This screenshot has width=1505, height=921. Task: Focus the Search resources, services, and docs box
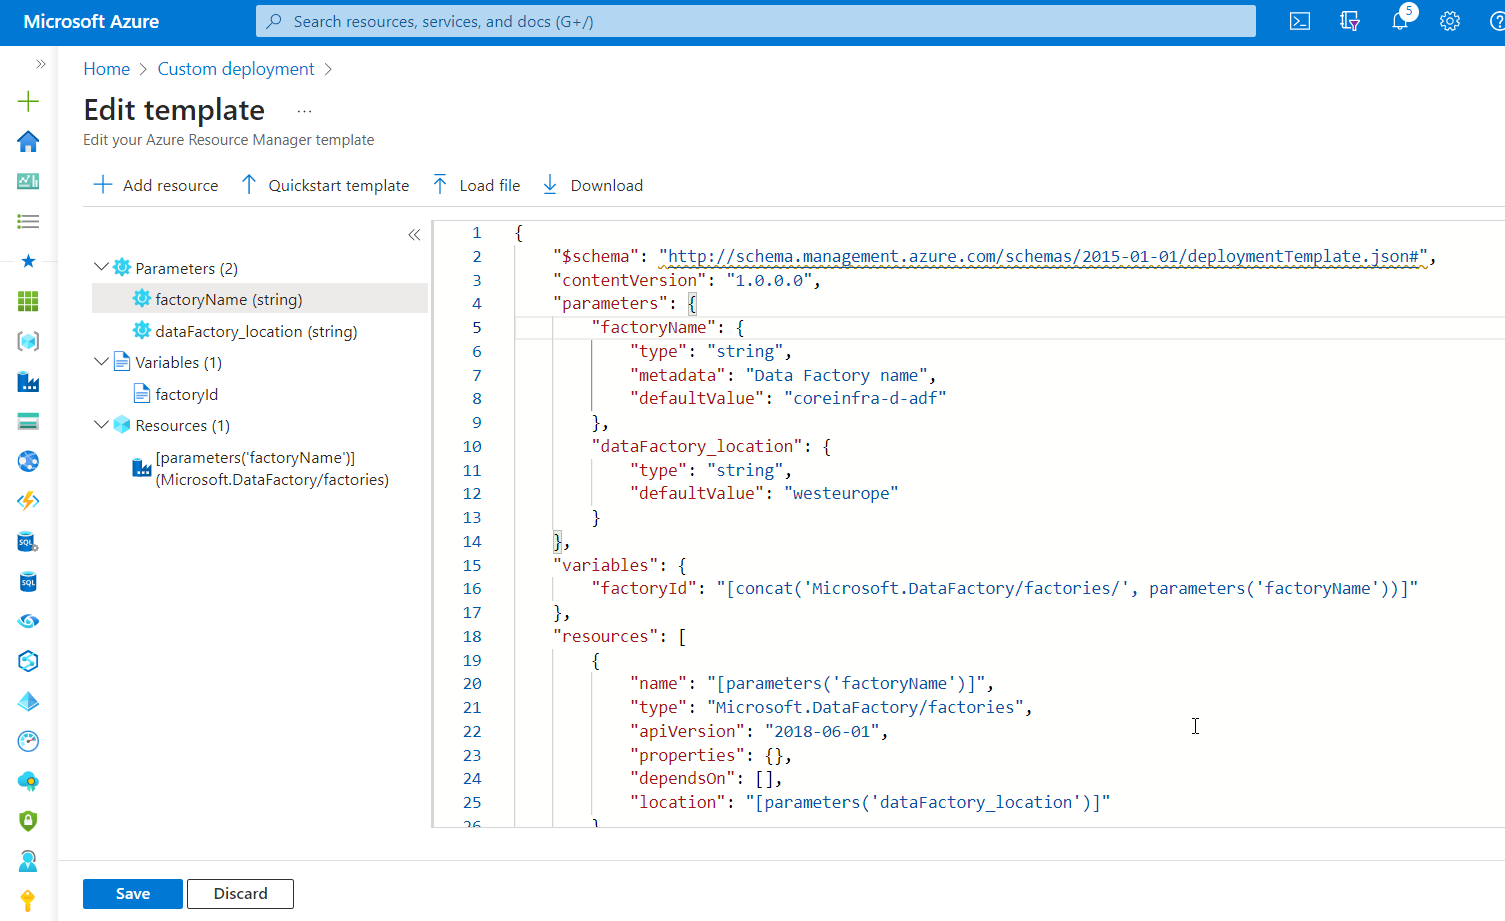[x=756, y=21]
